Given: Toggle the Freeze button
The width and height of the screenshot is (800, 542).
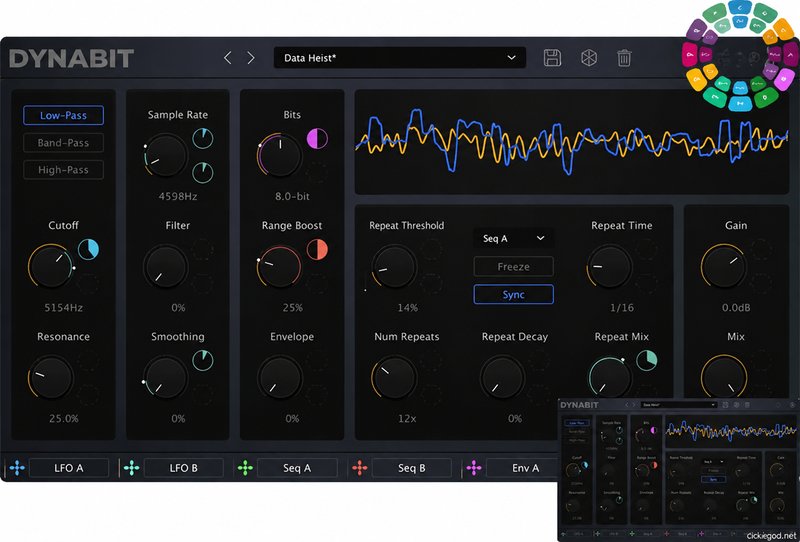Looking at the screenshot, I should 513,266.
